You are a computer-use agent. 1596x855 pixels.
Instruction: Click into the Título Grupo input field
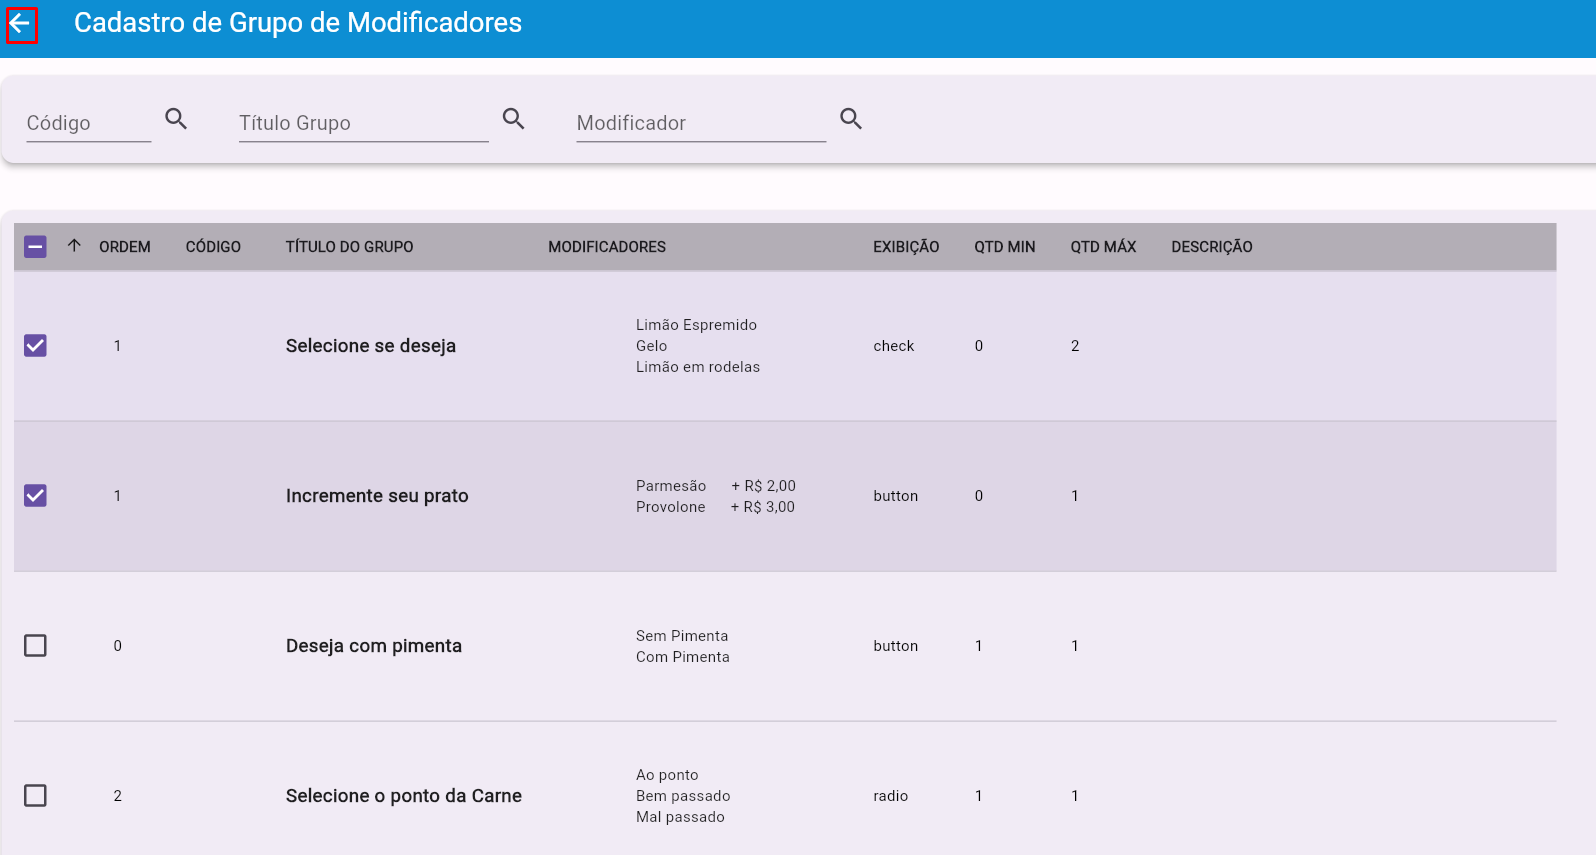coord(363,123)
